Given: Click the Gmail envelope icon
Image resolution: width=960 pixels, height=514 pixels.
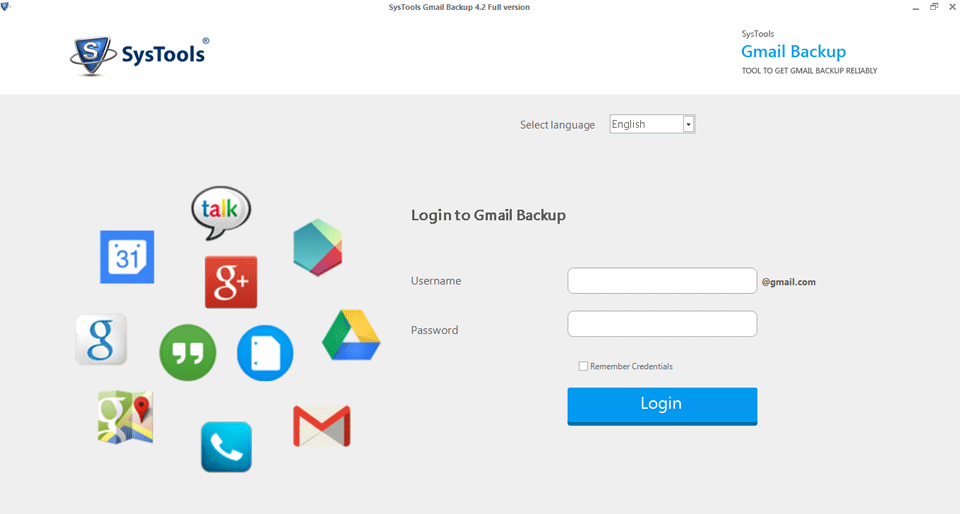Looking at the screenshot, I should [x=321, y=426].
